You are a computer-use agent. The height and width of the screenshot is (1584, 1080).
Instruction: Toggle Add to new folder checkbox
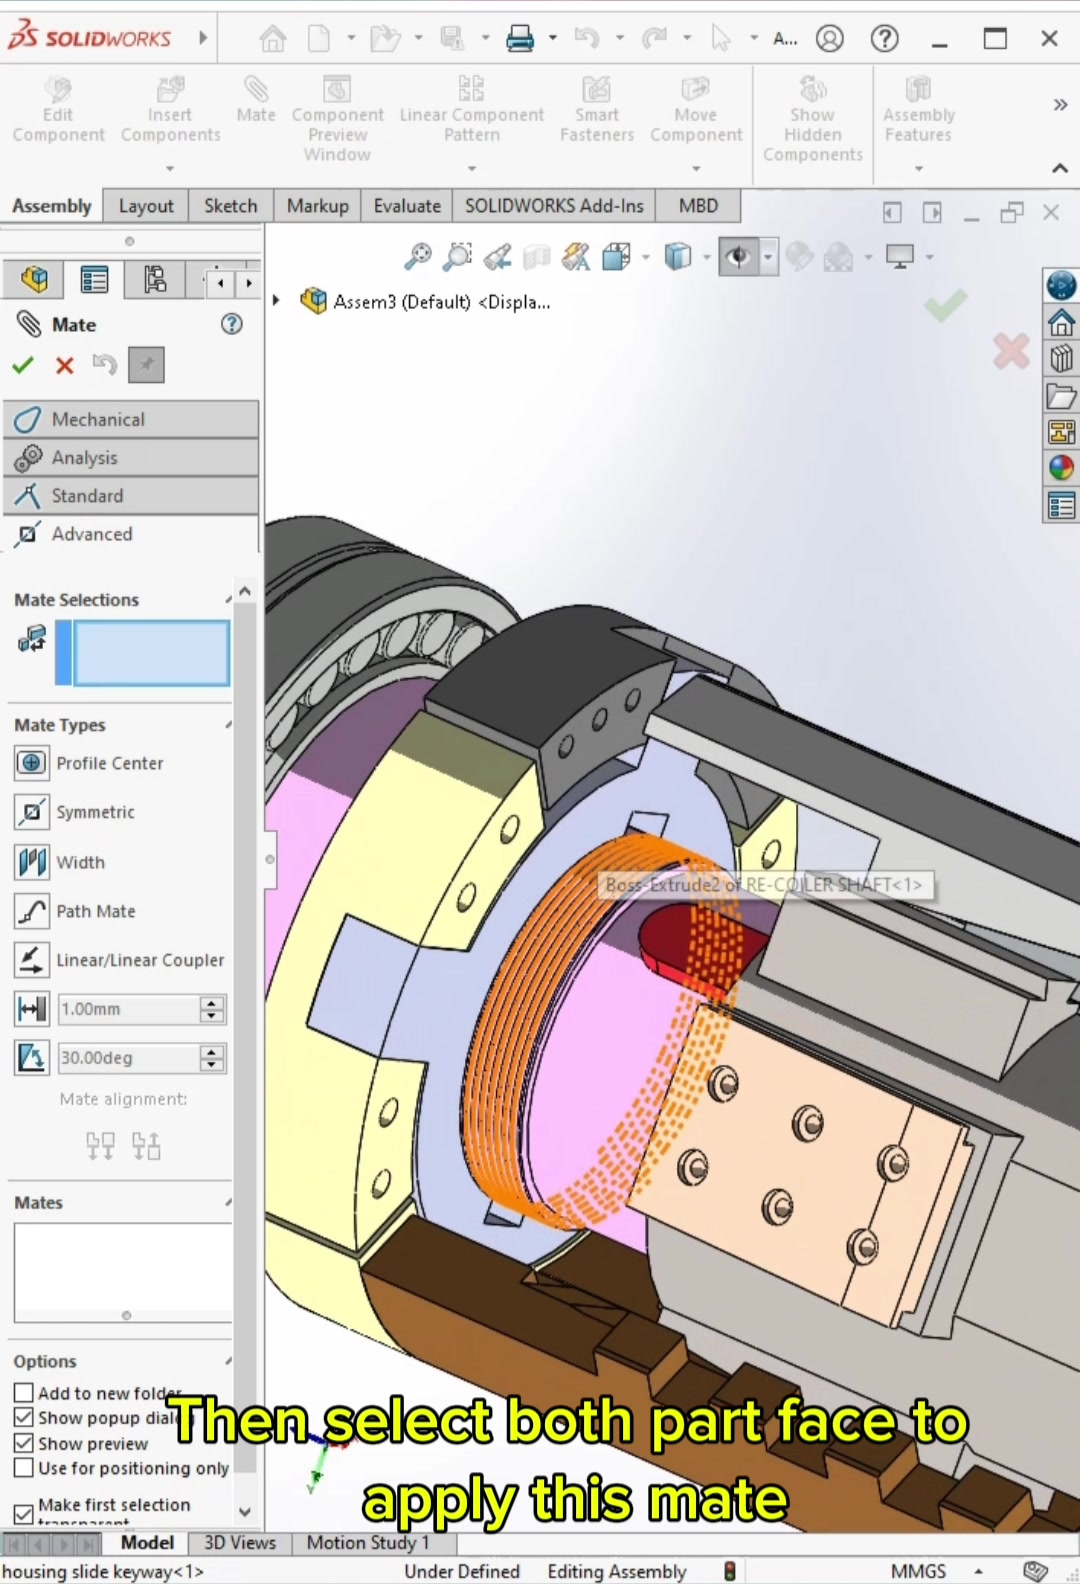click(x=24, y=1392)
